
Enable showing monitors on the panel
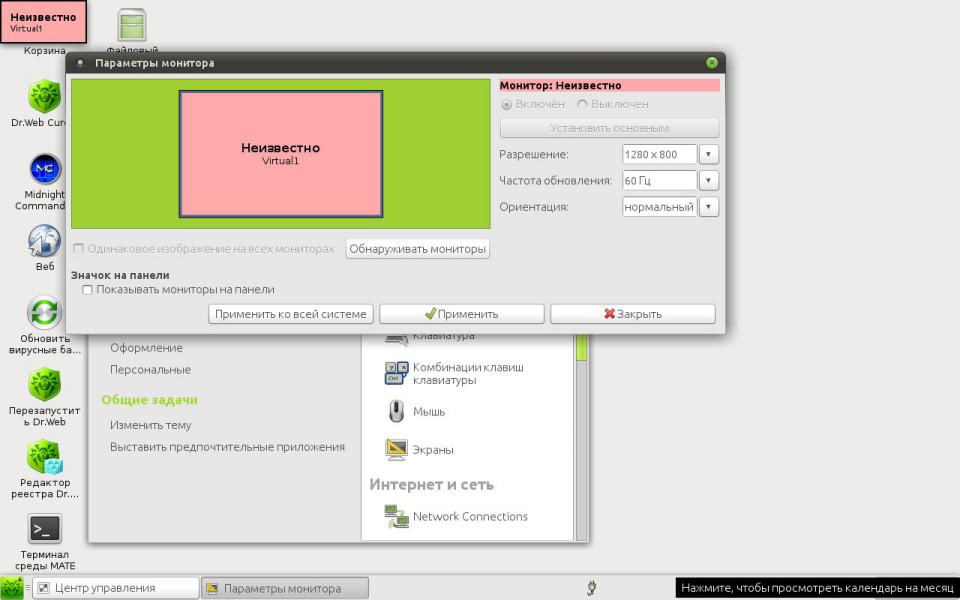tap(88, 290)
